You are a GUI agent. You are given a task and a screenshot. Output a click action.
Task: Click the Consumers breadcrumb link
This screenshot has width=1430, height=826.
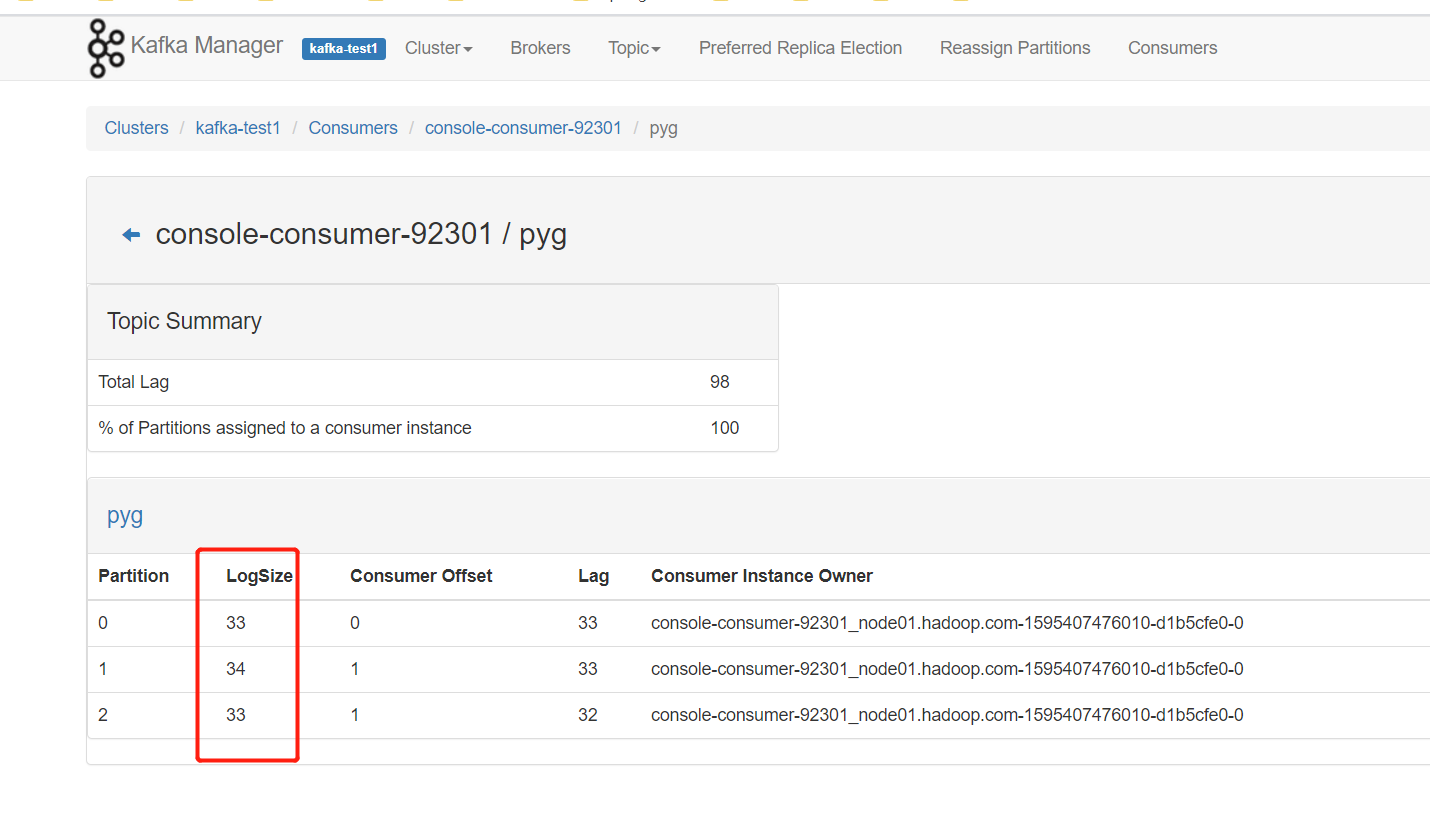point(353,128)
